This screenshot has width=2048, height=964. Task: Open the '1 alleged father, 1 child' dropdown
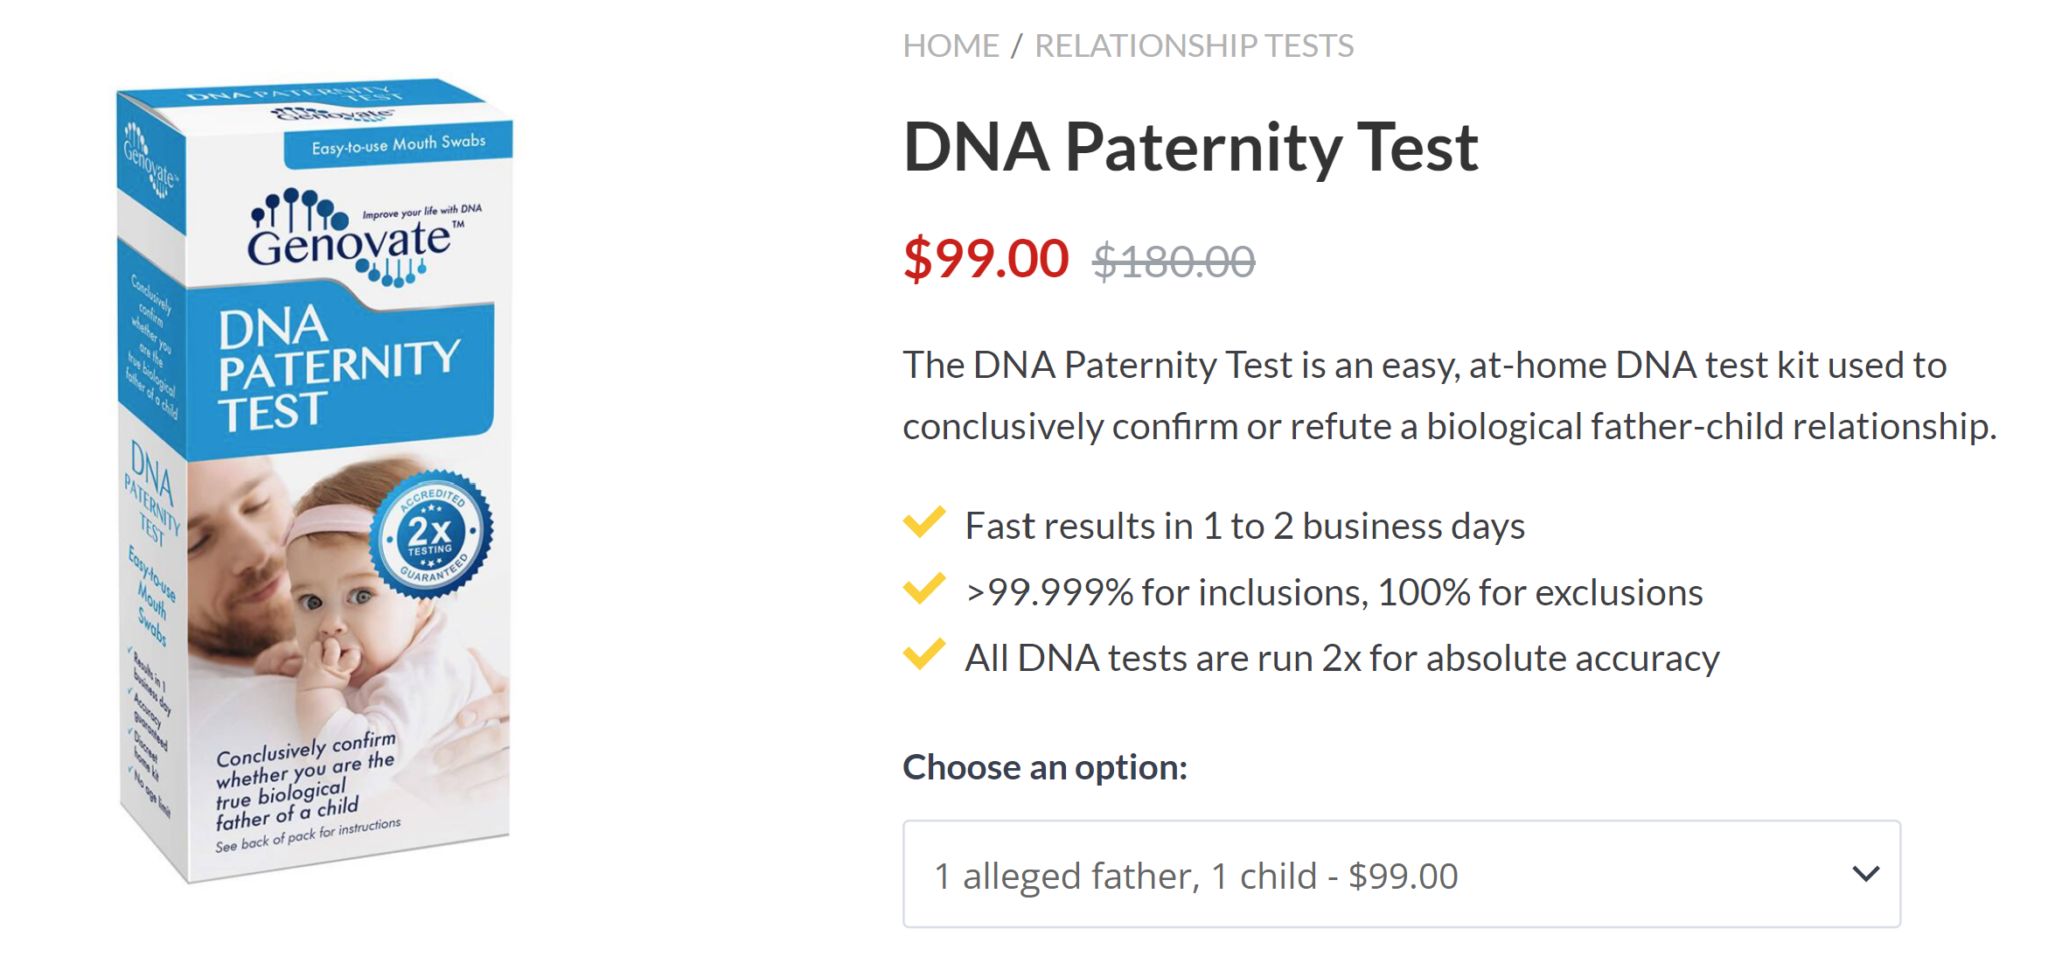point(1400,875)
